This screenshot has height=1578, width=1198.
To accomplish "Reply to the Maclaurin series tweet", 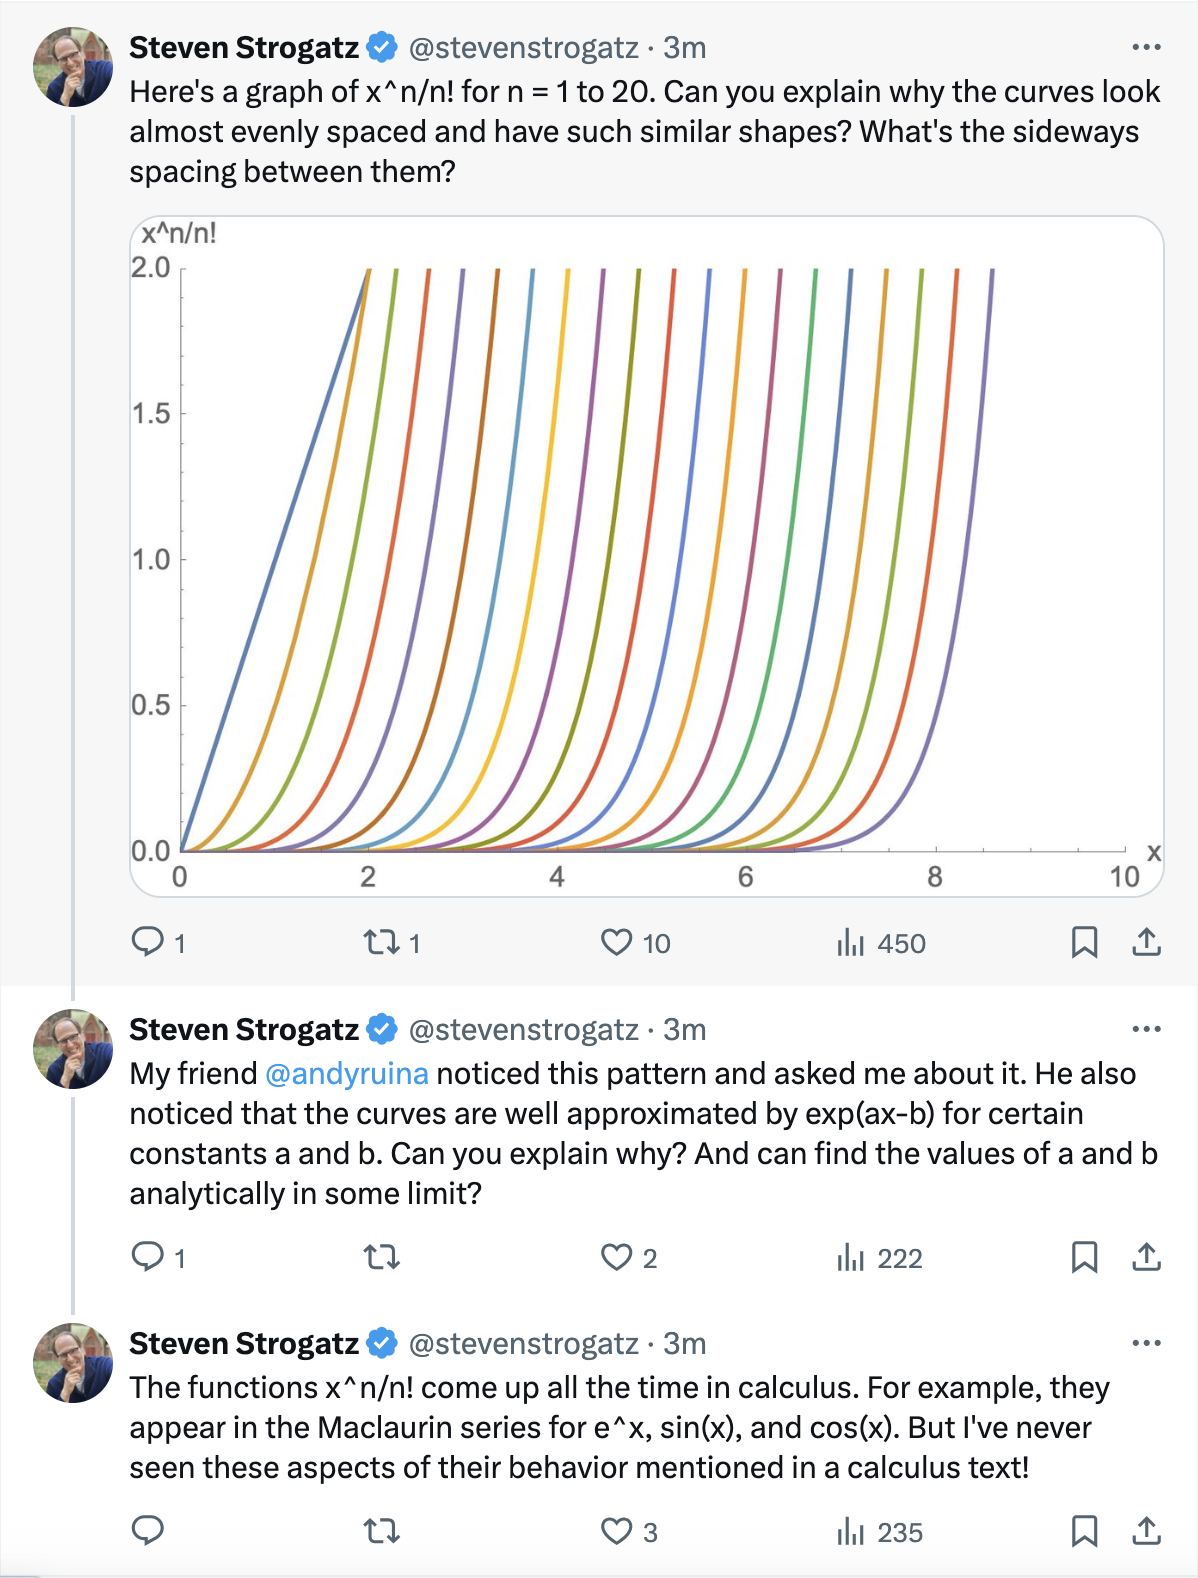I will click(150, 1533).
